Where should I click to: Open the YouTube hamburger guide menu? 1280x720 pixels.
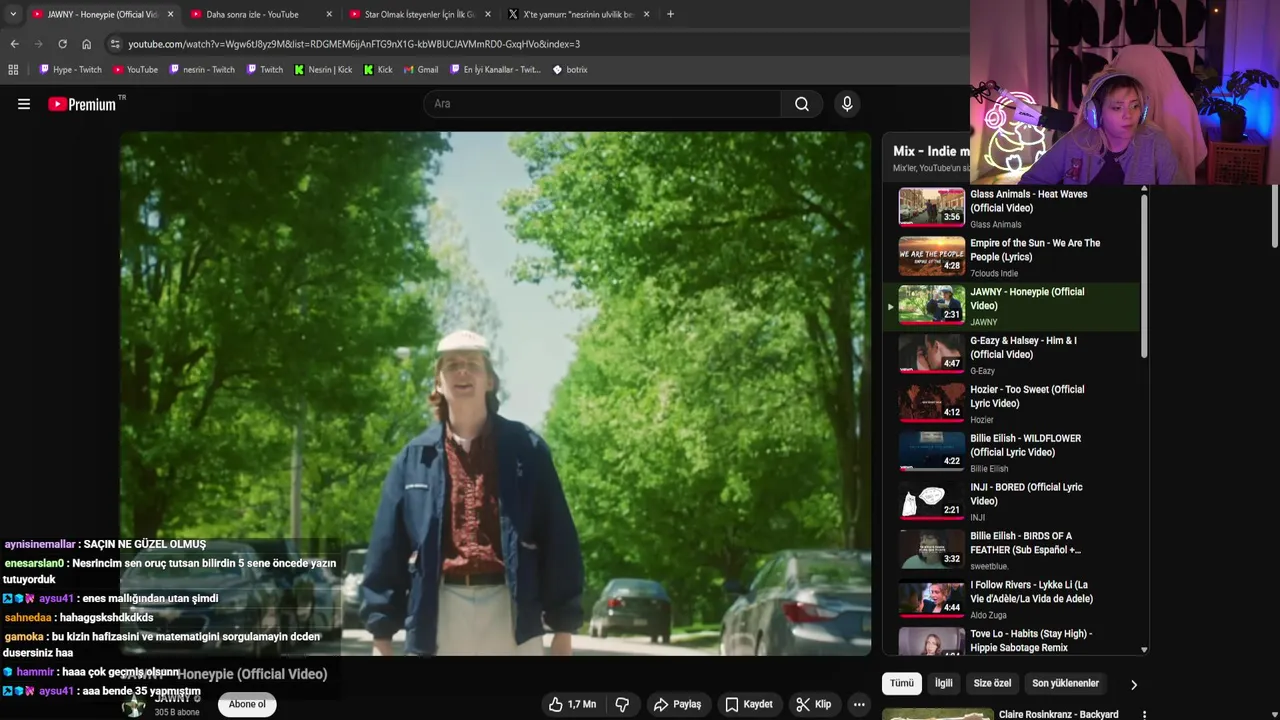click(x=24, y=104)
